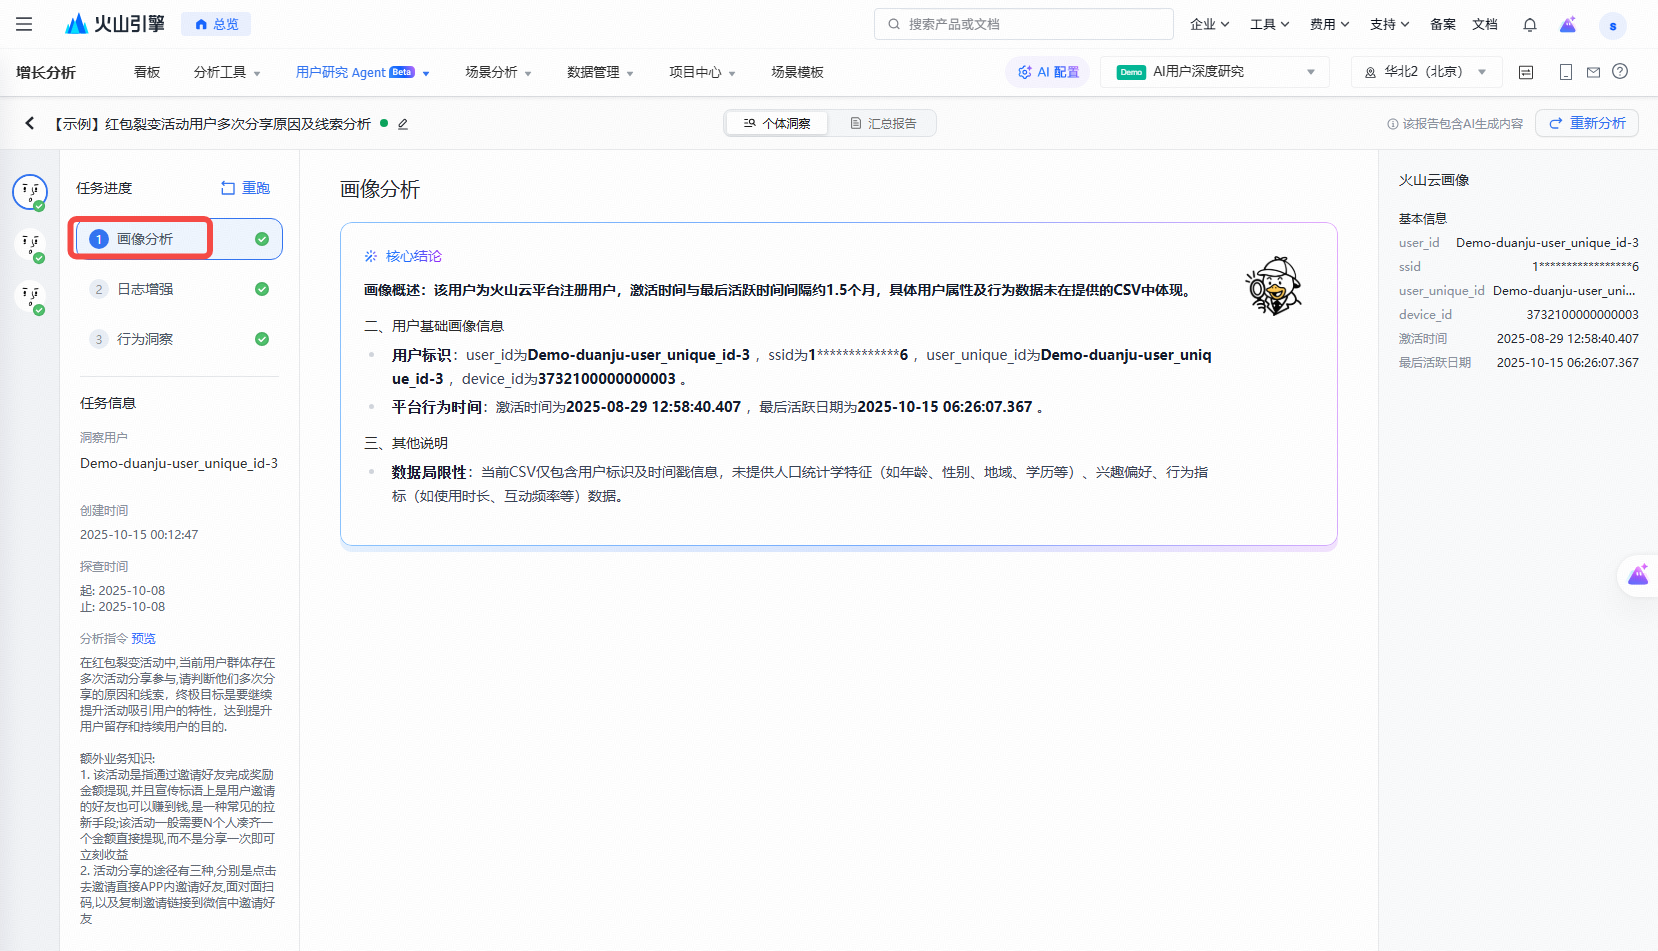Screen dimensions: 1658x951
Task: Click the console switch arrows icon
Action: (x=1526, y=71)
